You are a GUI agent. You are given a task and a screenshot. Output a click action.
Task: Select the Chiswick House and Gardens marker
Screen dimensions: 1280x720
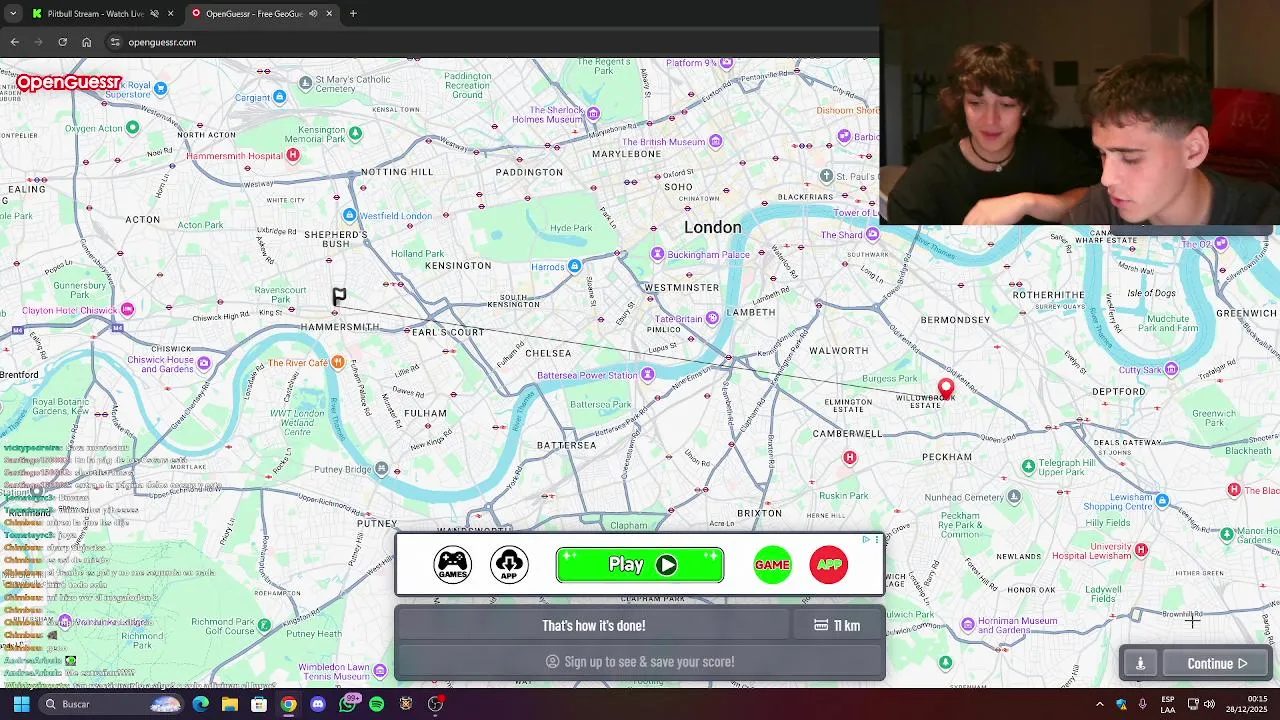[204, 363]
